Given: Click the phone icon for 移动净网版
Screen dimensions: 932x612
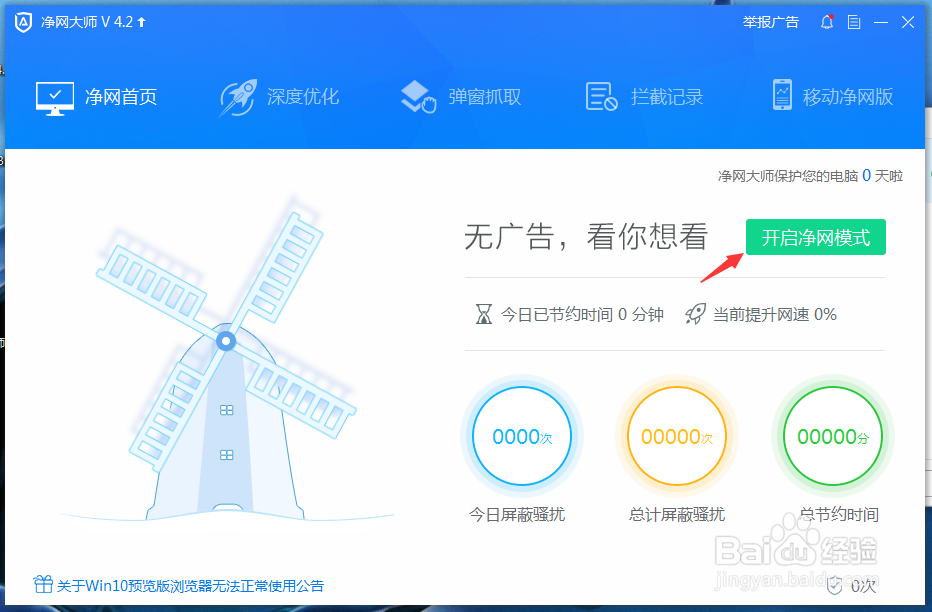Looking at the screenshot, I should [x=782, y=95].
